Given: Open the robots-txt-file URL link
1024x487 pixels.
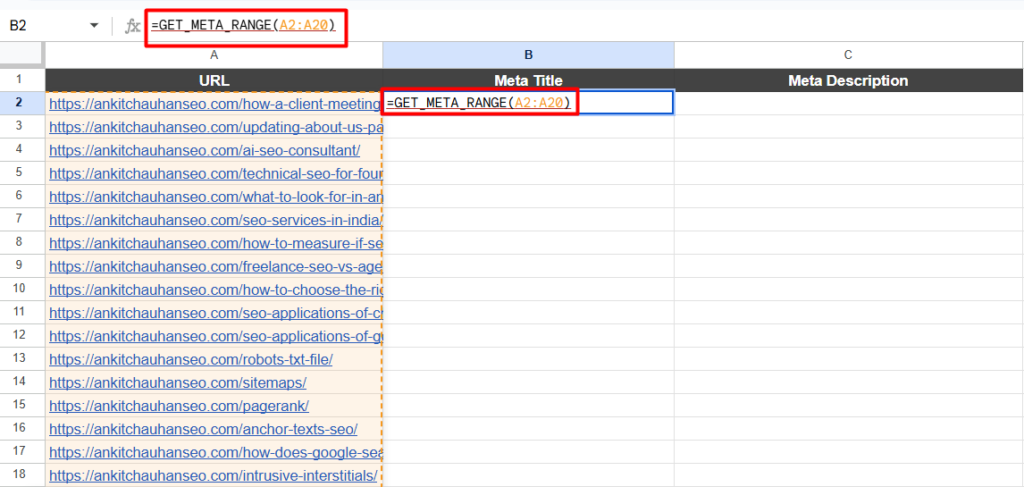Looking at the screenshot, I should [191, 360].
